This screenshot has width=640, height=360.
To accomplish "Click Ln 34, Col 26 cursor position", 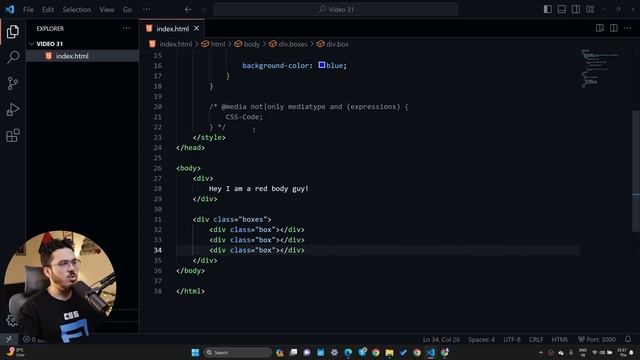I will tap(441, 340).
